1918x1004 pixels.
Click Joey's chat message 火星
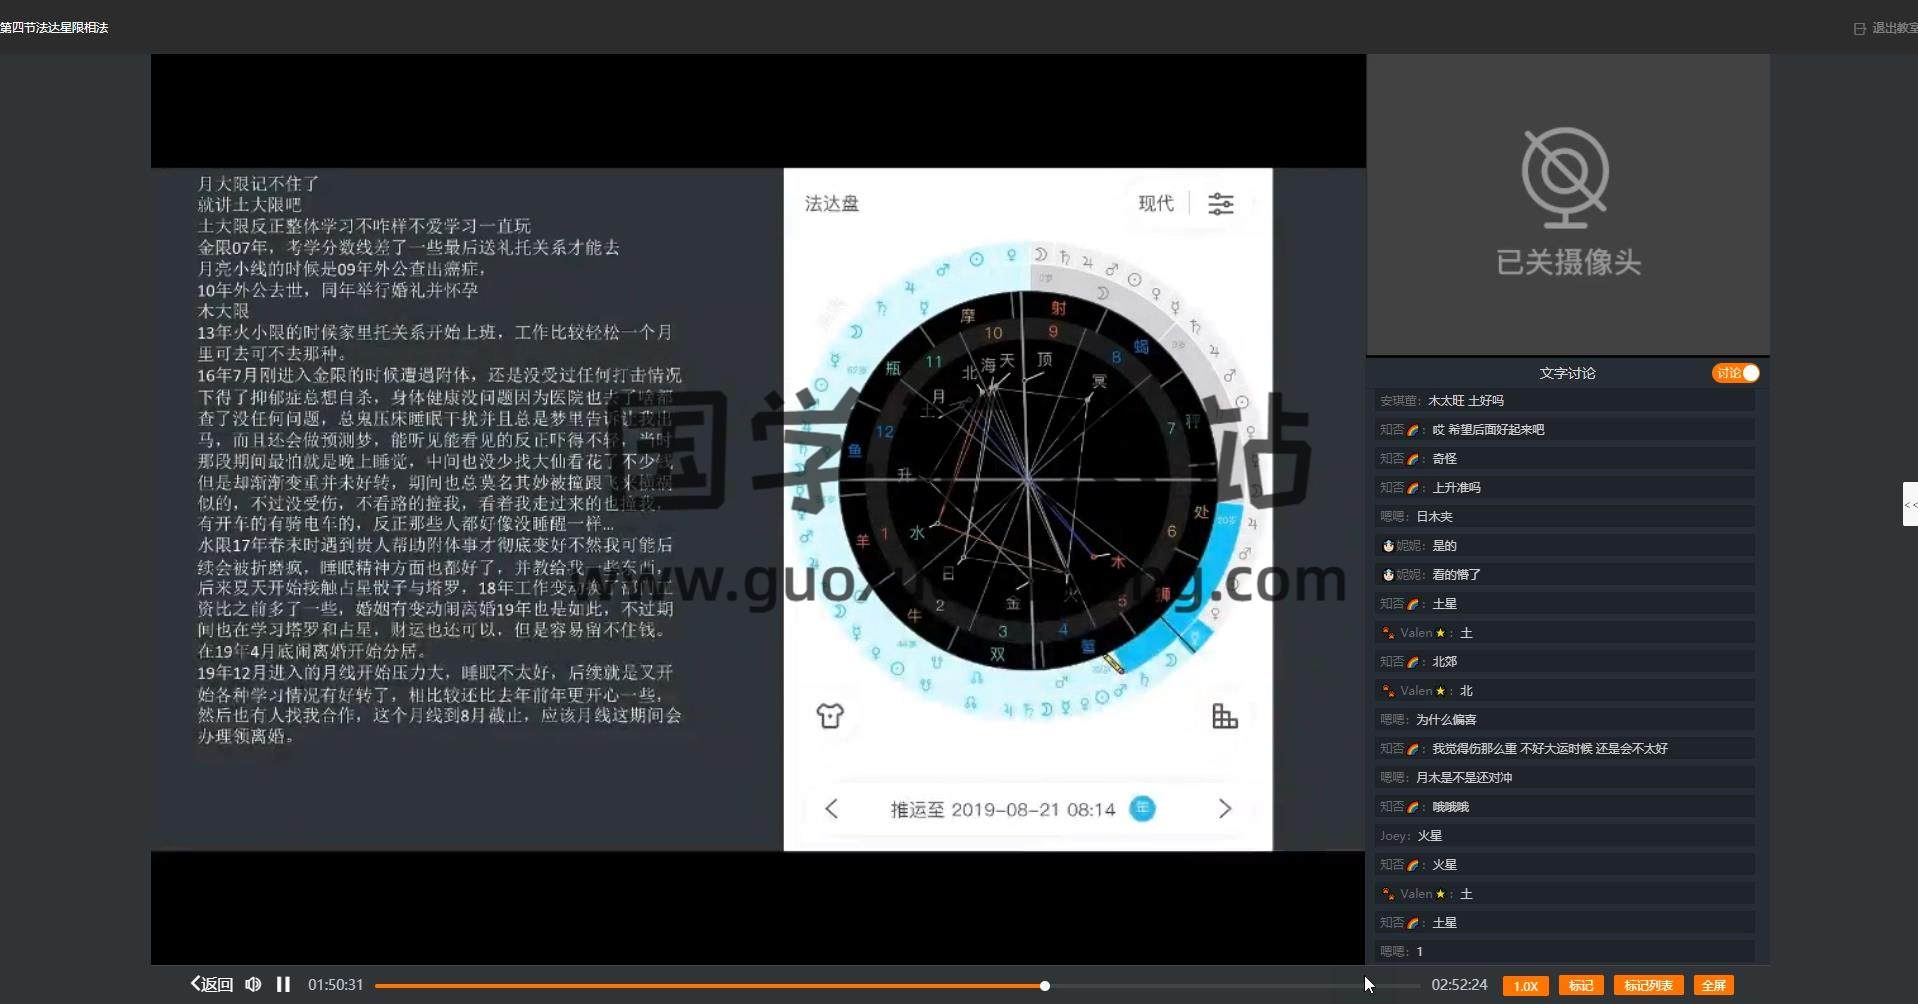[1430, 836]
